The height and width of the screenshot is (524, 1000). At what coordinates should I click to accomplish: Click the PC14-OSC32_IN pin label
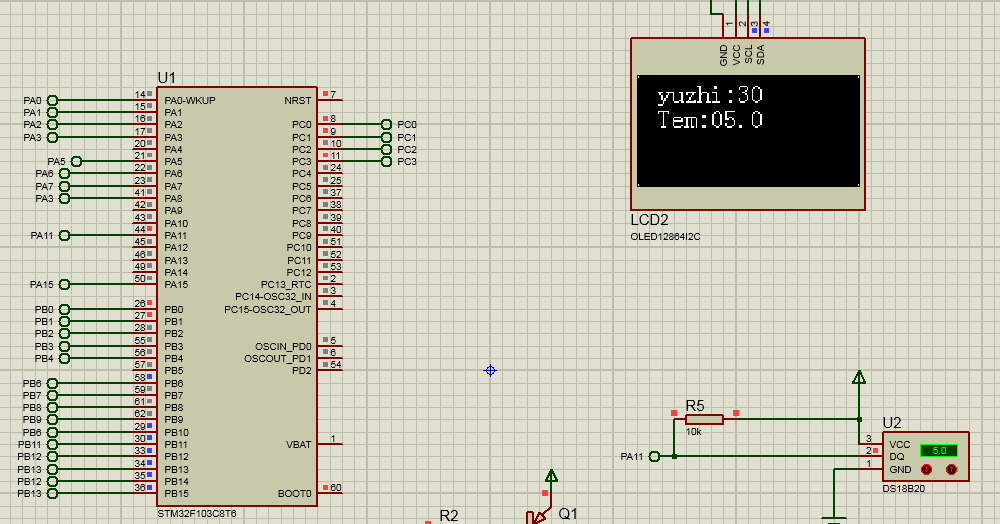(273, 296)
